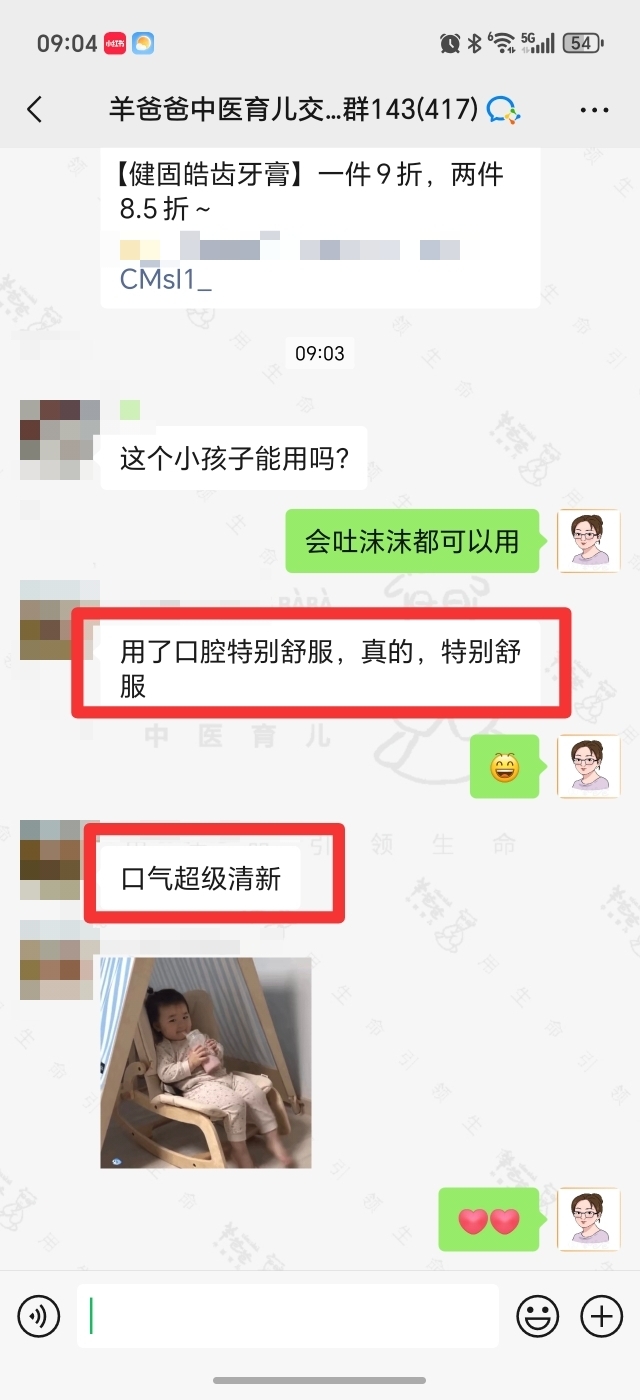
Task: Tap the chat bubble icon beside group title
Action: point(503,110)
